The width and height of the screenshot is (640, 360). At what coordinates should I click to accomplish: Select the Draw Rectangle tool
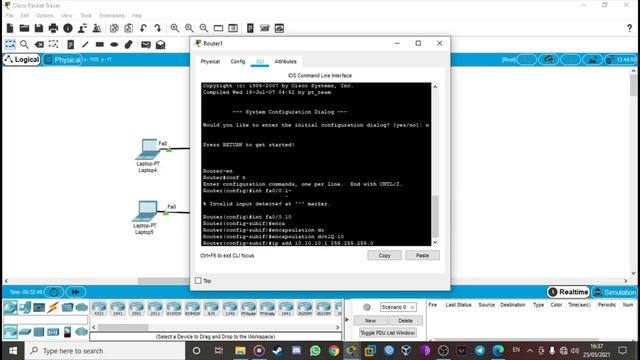tap(100, 44)
